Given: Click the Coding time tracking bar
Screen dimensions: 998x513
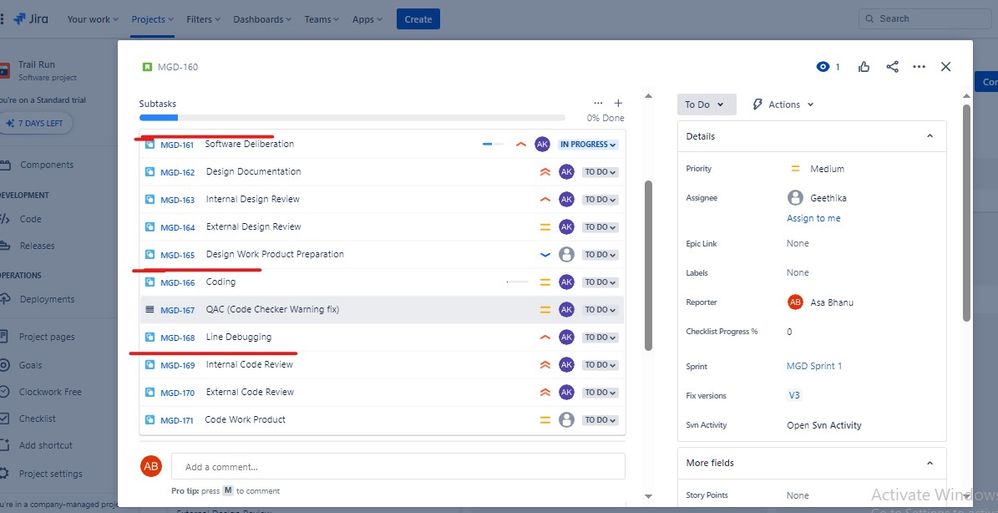Looking at the screenshot, I should pyautogui.click(x=517, y=282).
